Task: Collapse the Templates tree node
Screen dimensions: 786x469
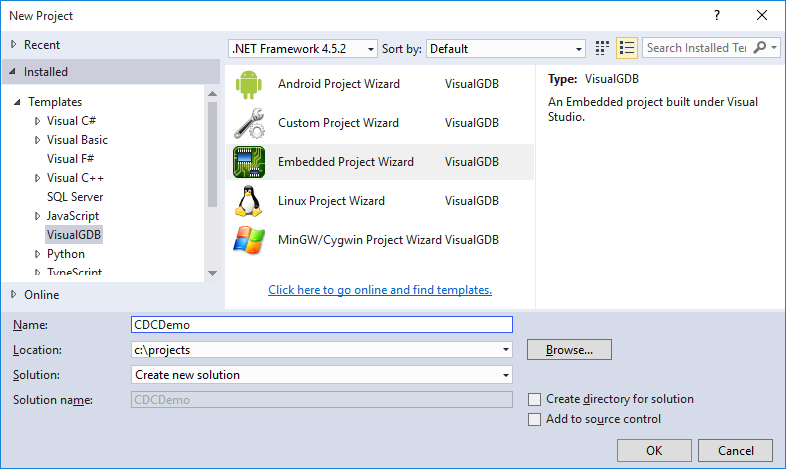Action: click(x=17, y=102)
